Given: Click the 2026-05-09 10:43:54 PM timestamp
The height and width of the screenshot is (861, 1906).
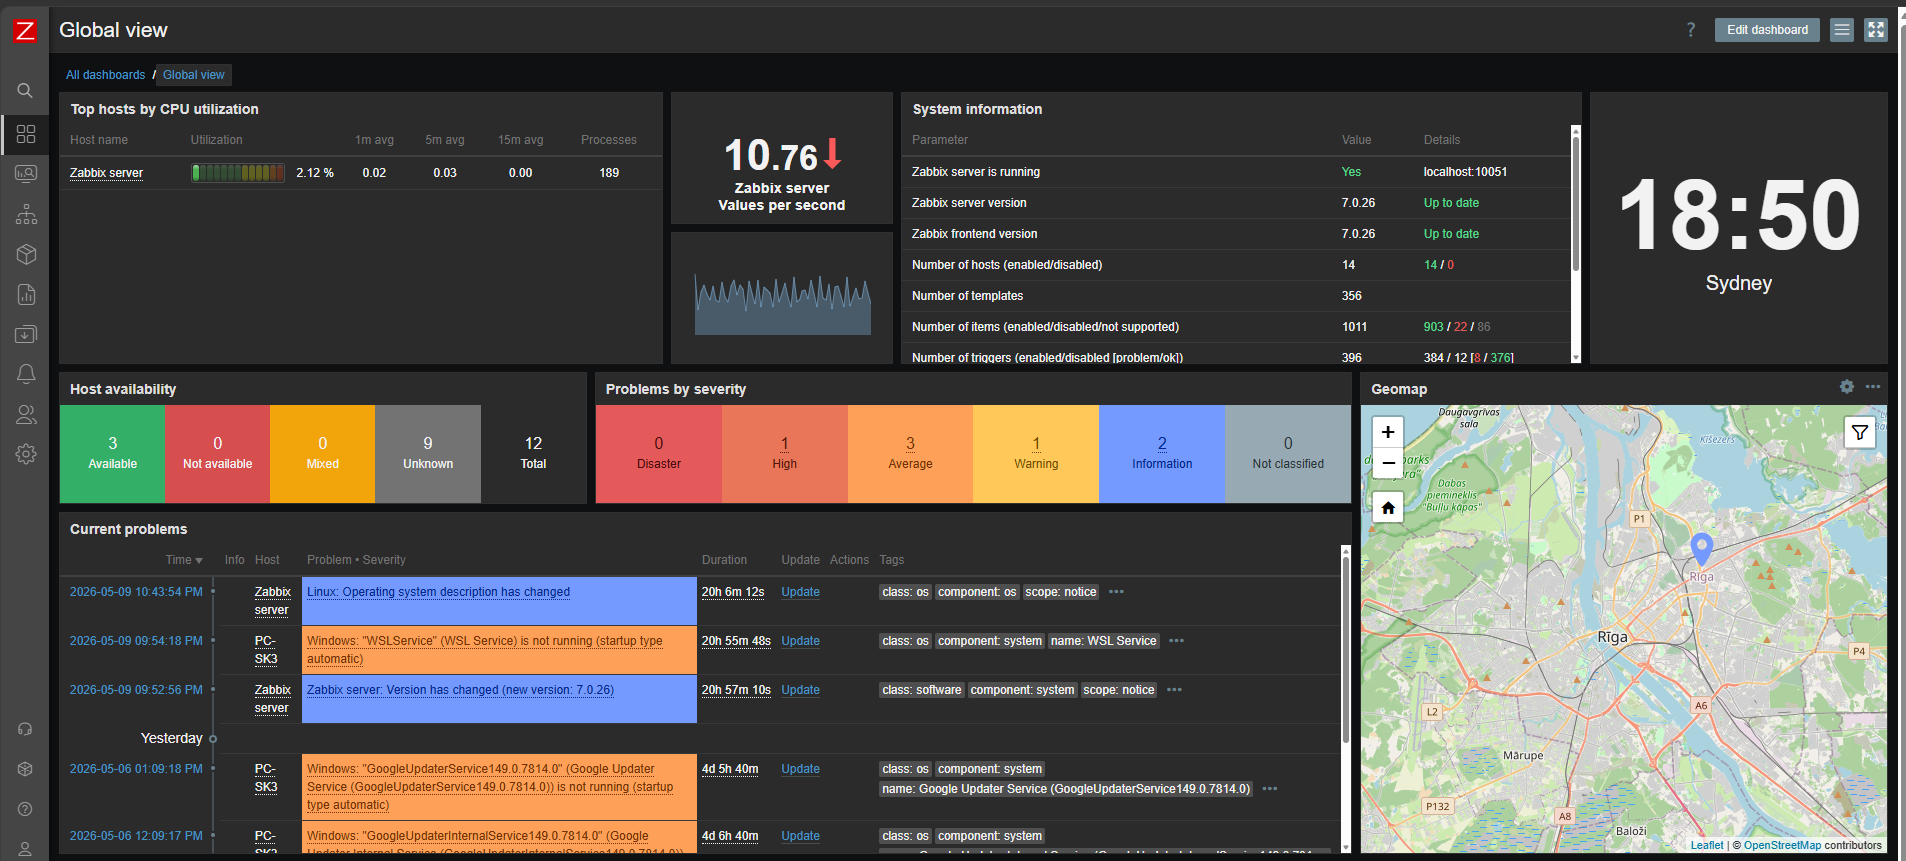Looking at the screenshot, I should [x=136, y=592].
